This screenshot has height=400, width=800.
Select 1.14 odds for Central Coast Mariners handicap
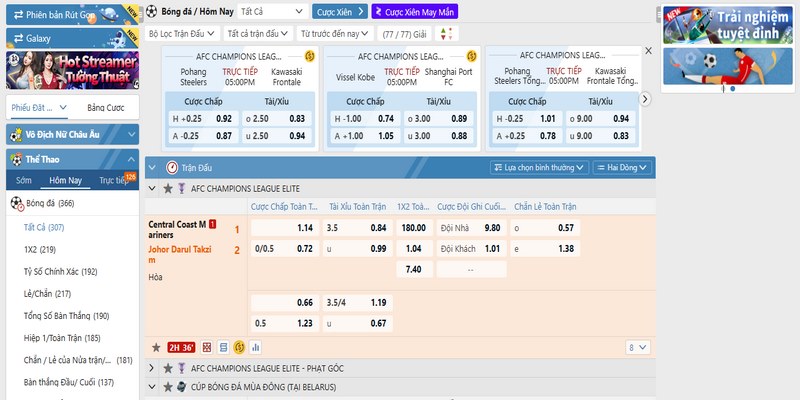point(305,228)
